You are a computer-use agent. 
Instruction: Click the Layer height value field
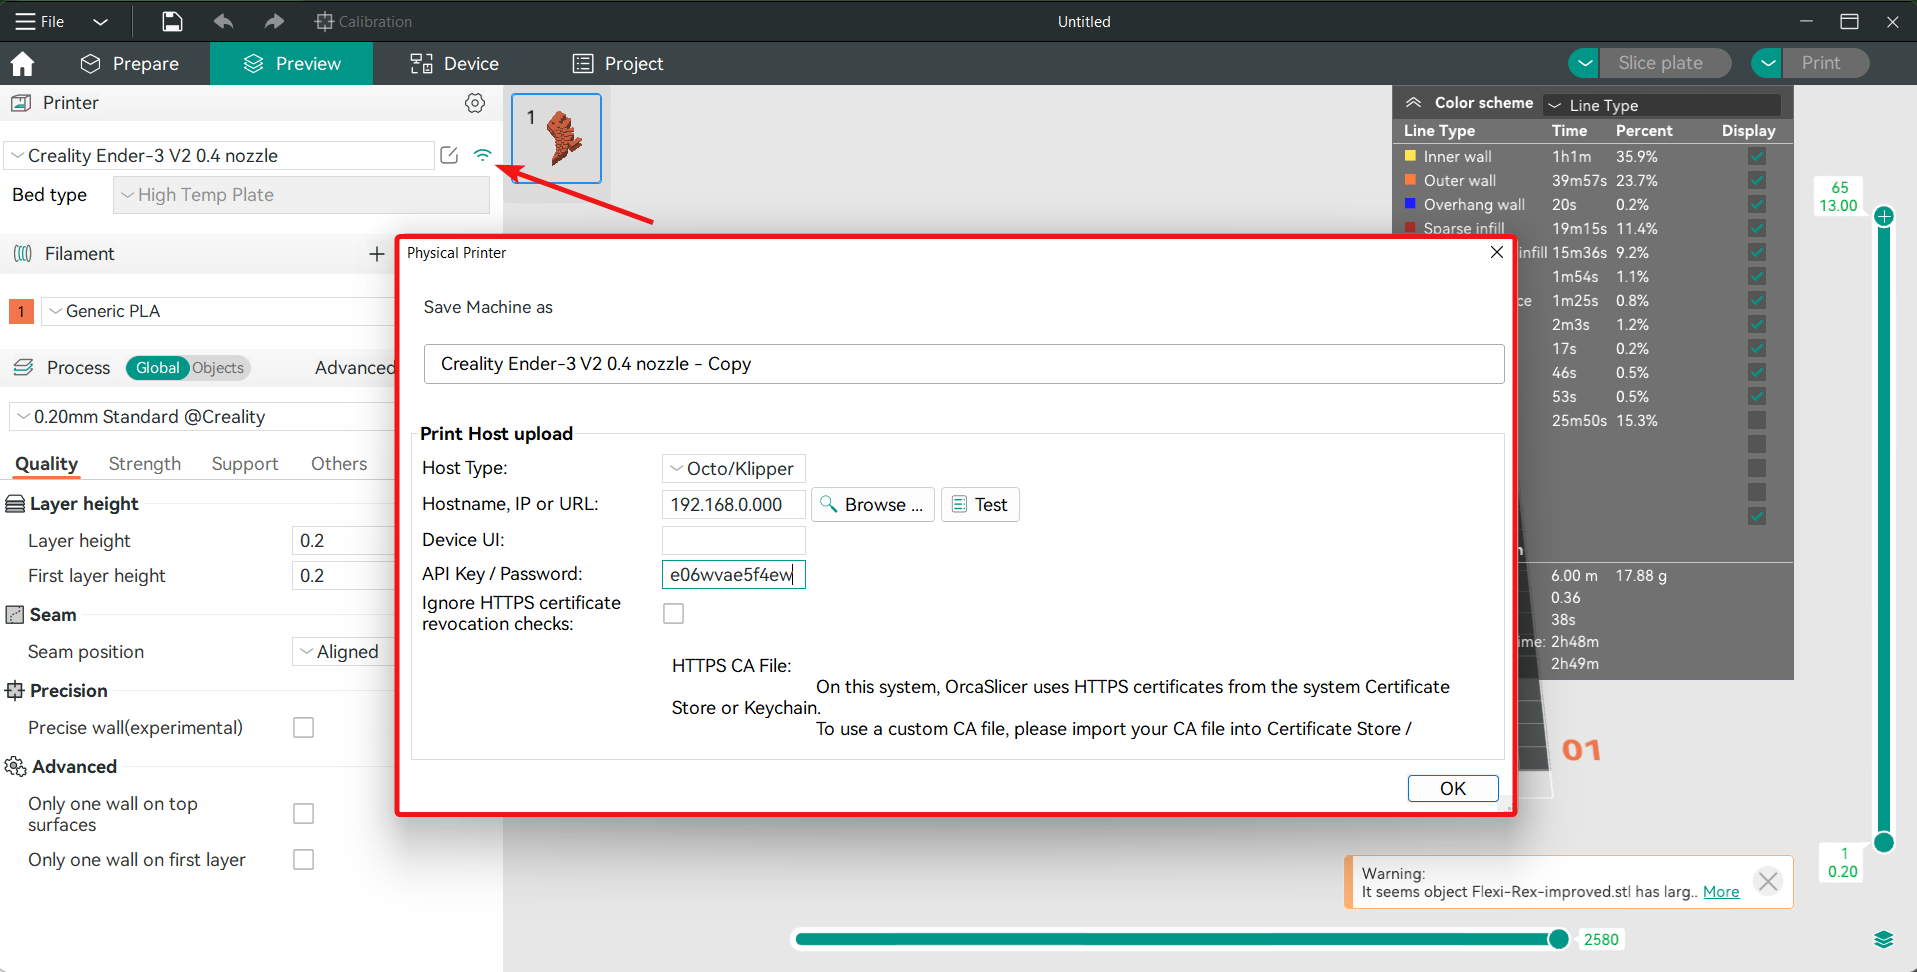[344, 541]
